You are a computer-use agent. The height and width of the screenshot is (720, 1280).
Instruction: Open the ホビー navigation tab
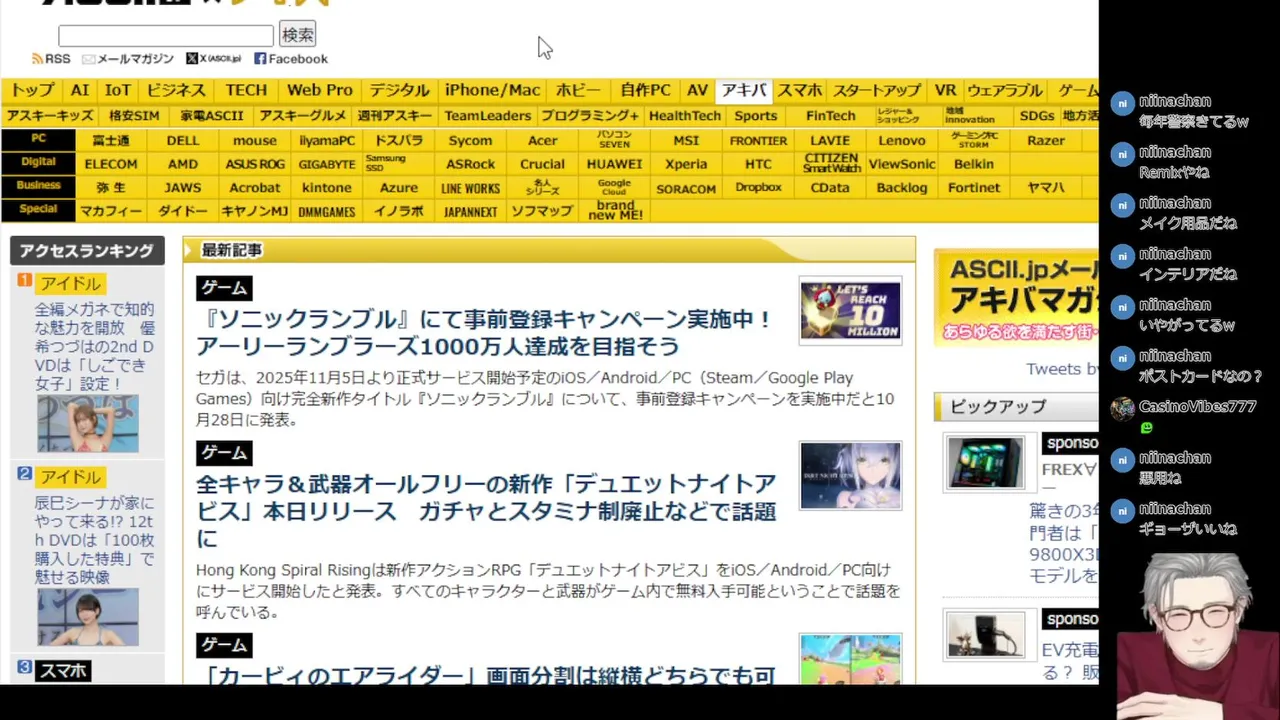578,90
